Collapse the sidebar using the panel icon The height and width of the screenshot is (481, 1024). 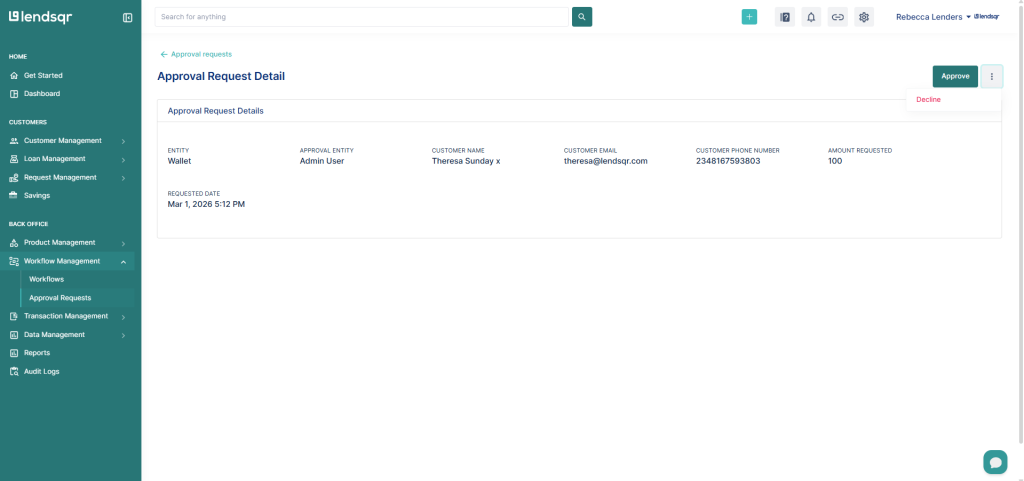[127, 17]
